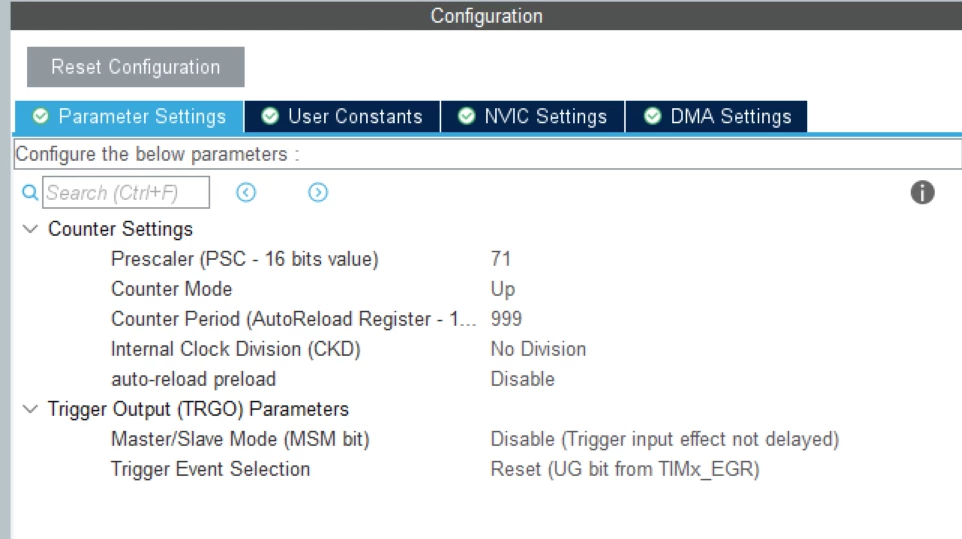Collapse the Counter Settings group
The height and width of the screenshot is (539, 962).
(30, 229)
